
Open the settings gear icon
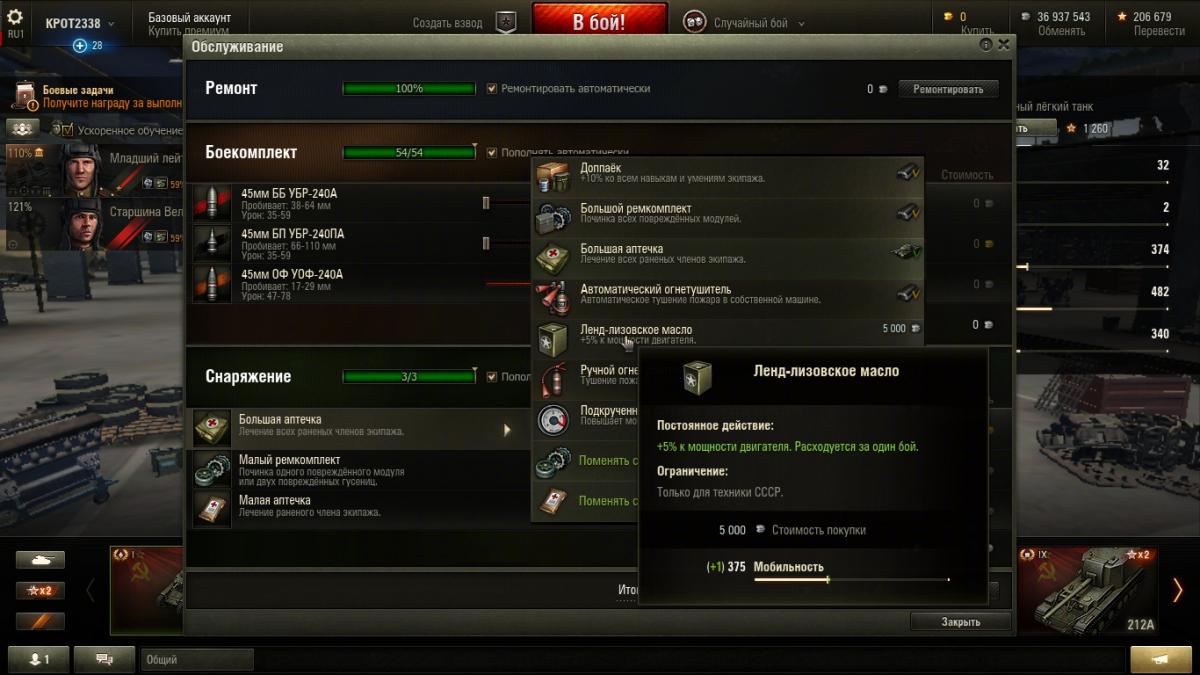[15, 18]
